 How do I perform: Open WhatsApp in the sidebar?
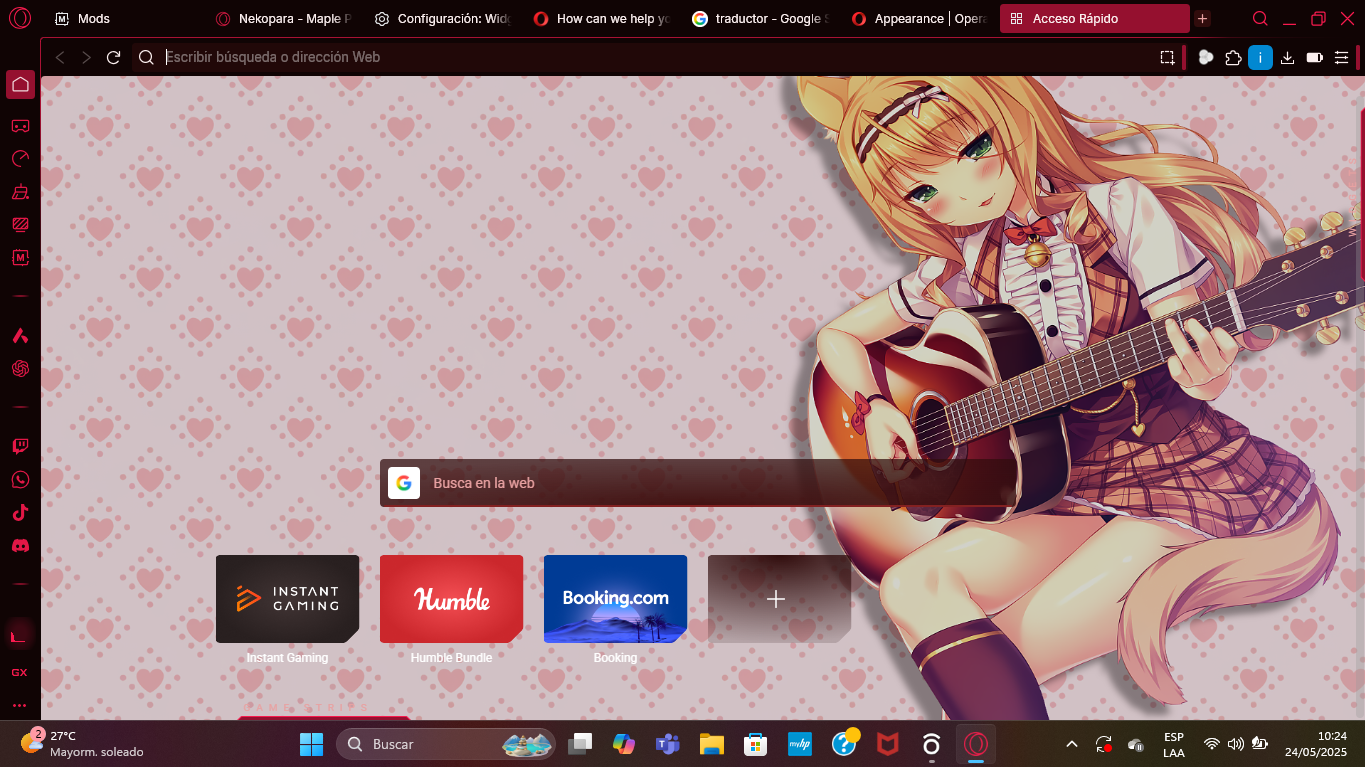coord(20,480)
